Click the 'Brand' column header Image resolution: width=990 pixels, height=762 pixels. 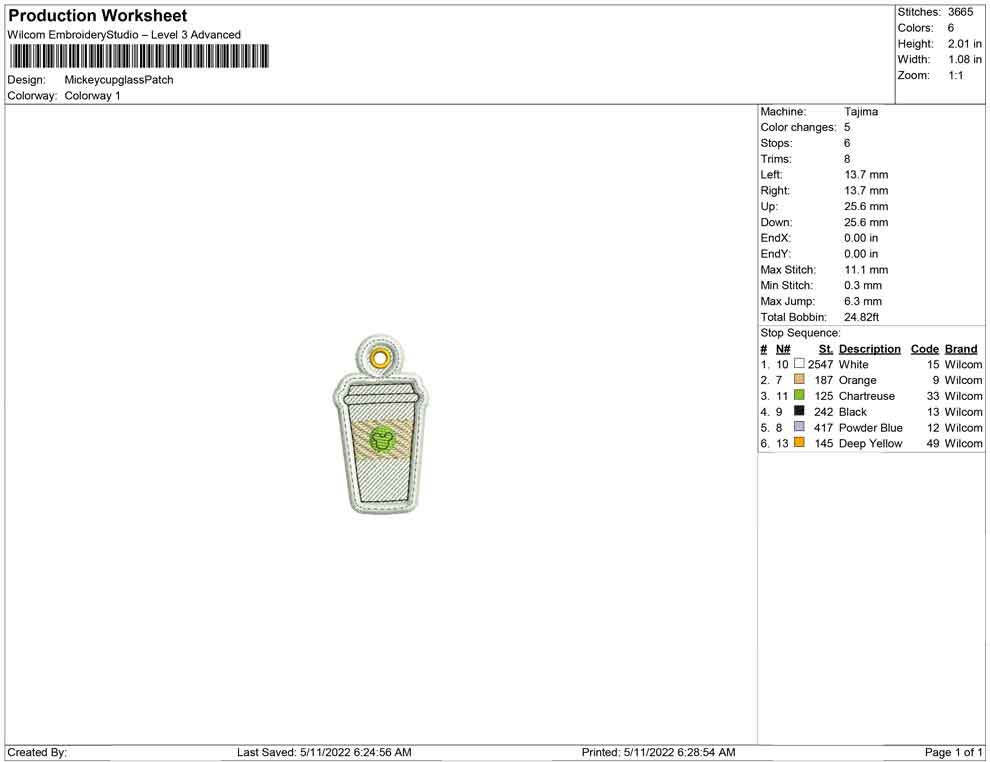pos(961,349)
